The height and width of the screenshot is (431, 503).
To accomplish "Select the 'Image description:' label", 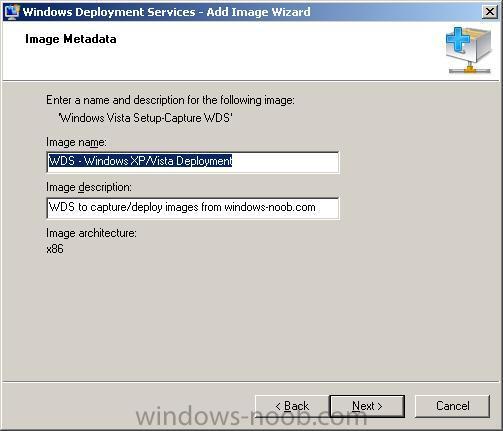I will click(89, 187).
